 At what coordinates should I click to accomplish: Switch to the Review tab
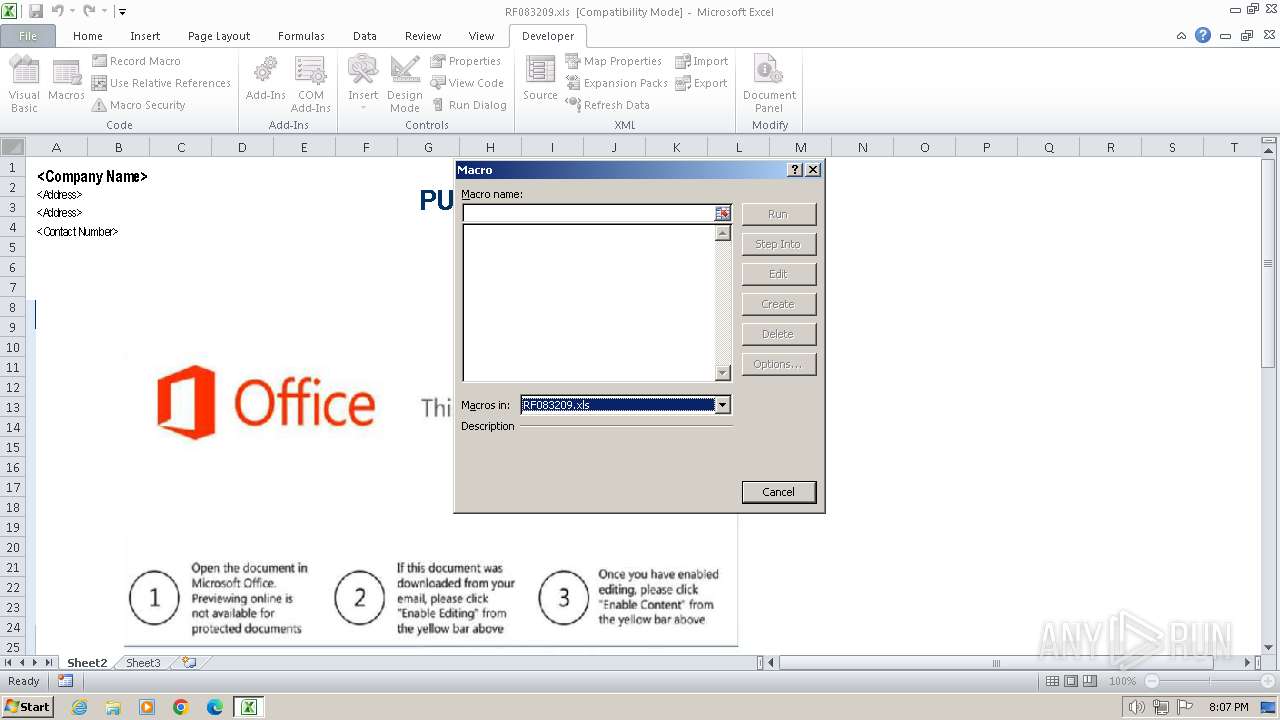(x=423, y=36)
